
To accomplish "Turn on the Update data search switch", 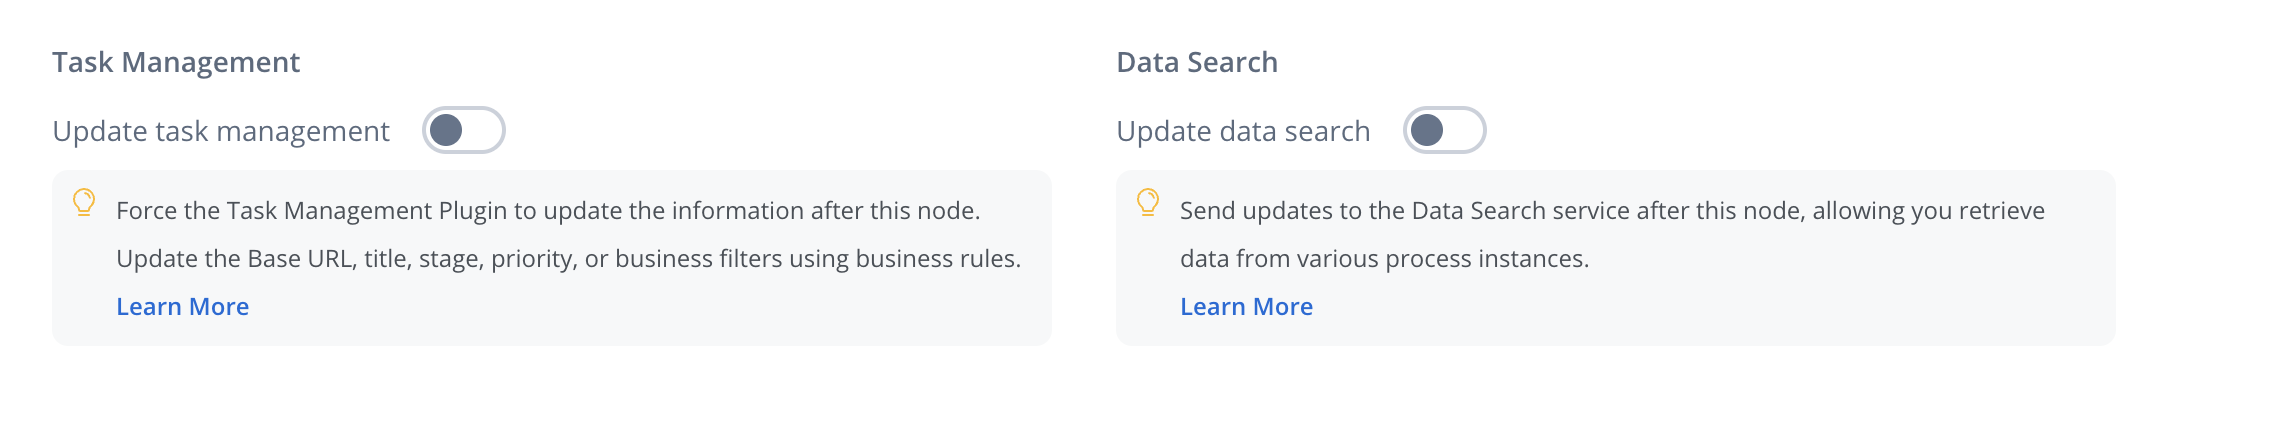I will [x=1444, y=130].
